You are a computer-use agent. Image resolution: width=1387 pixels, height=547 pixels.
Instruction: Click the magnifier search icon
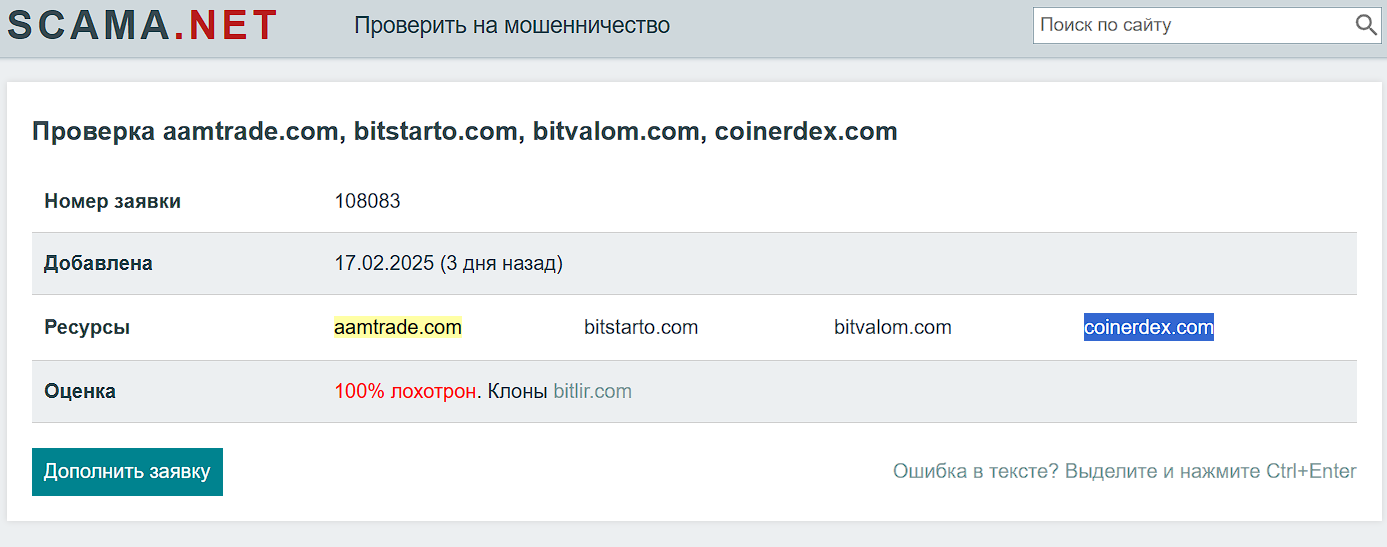[x=1366, y=25]
